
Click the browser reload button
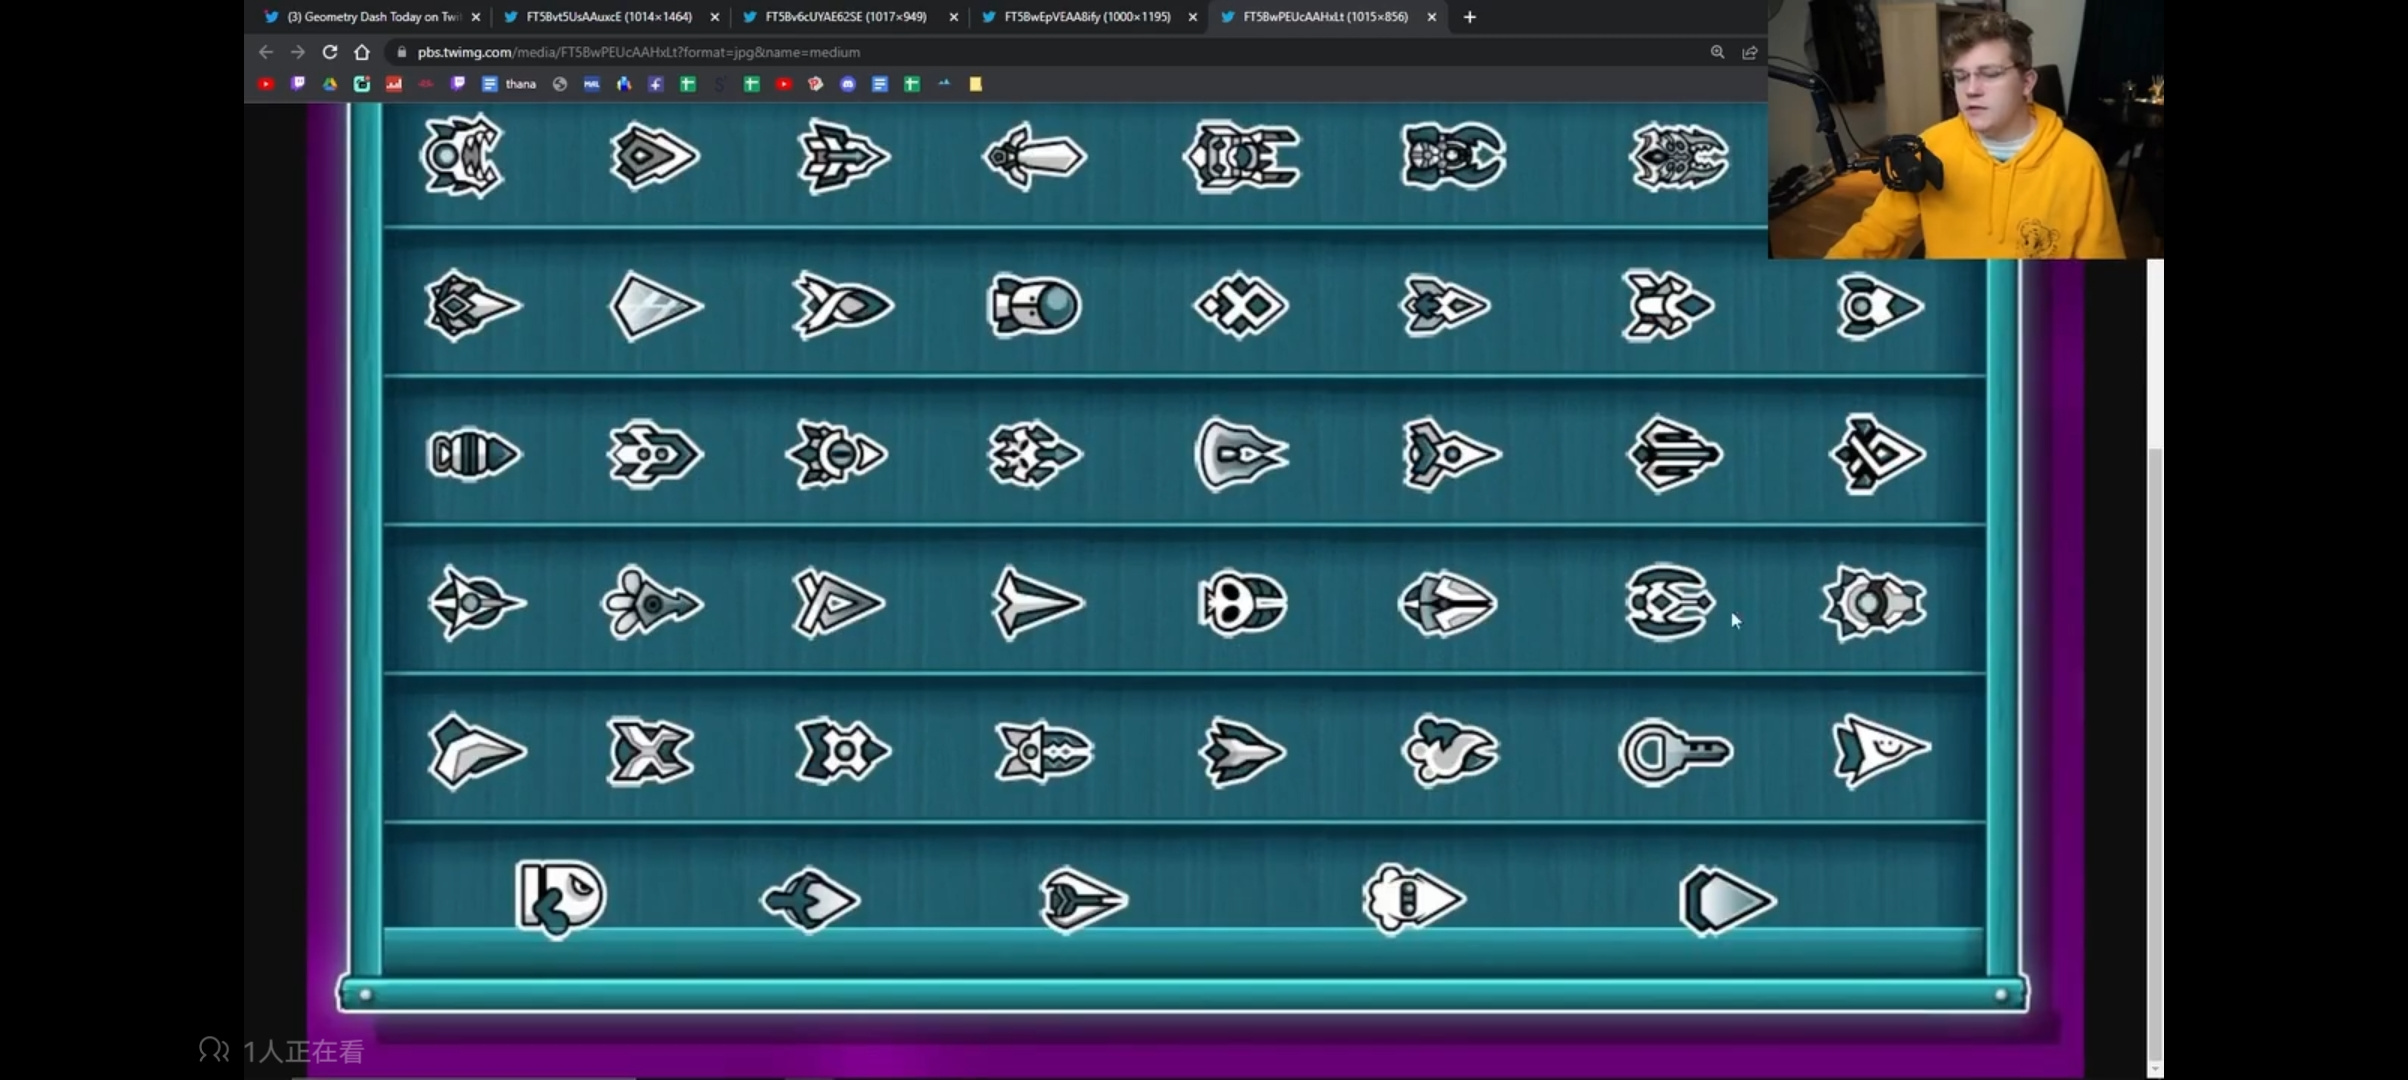pos(329,52)
